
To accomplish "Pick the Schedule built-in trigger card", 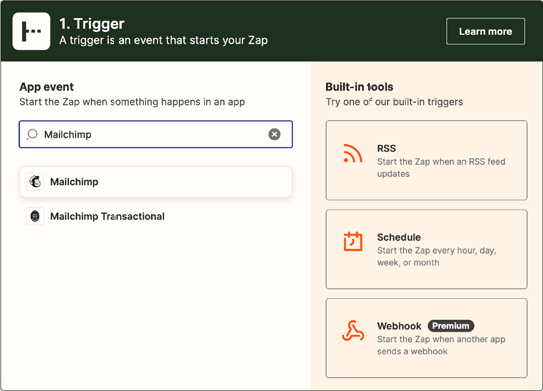I will click(x=427, y=249).
